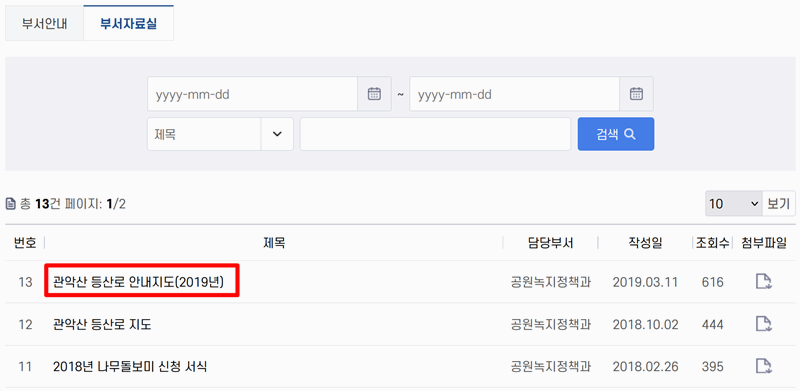Click the start date yyyy-mm-dd field
This screenshot has height=391, width=800.
tap(253, 94)
